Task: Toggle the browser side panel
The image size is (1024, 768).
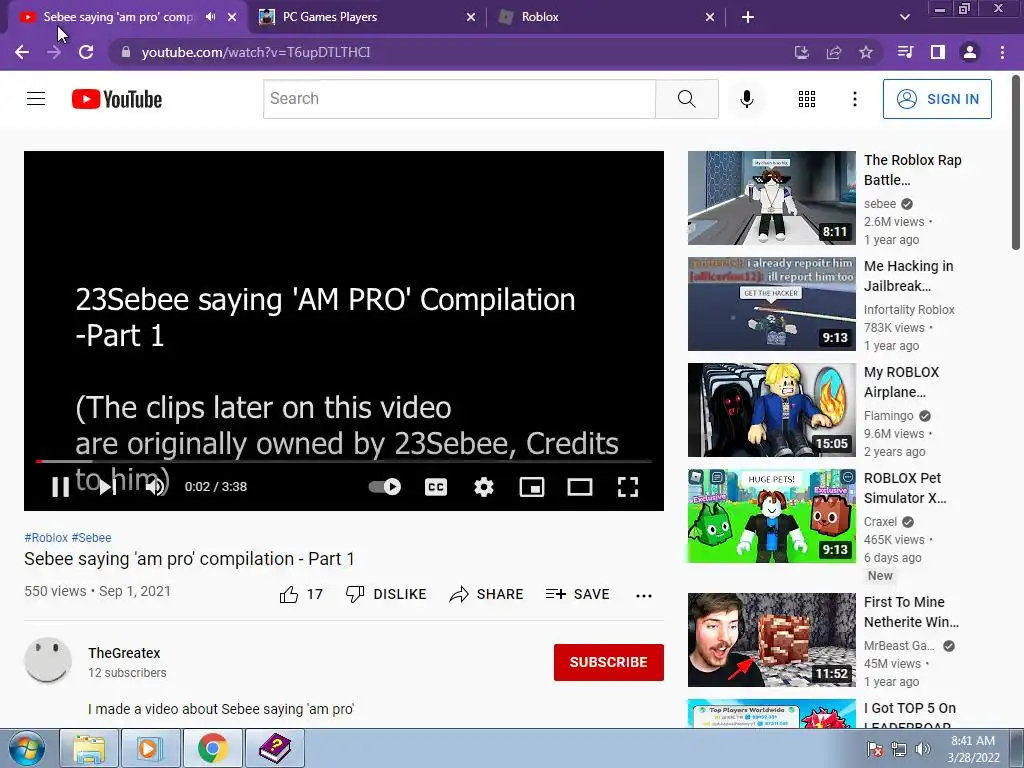Action: (938, 52)
